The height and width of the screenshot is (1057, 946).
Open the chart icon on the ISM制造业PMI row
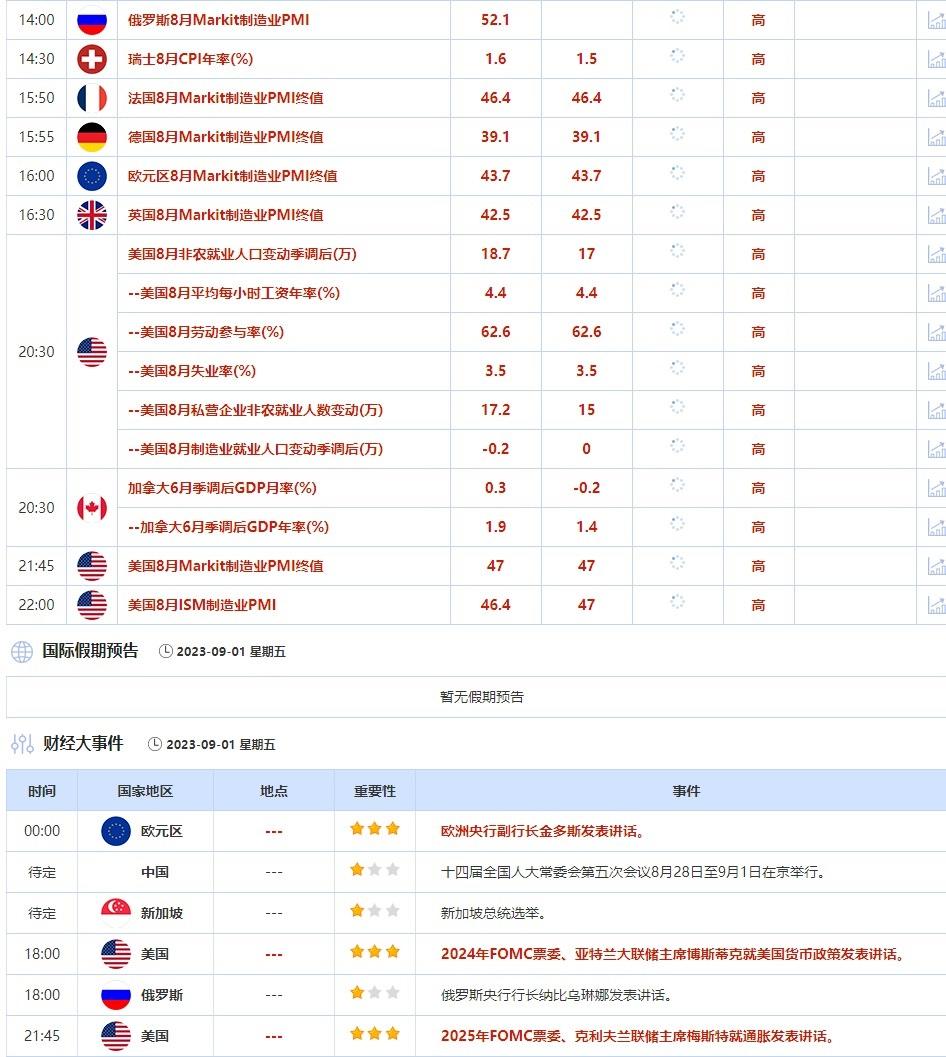936,605
